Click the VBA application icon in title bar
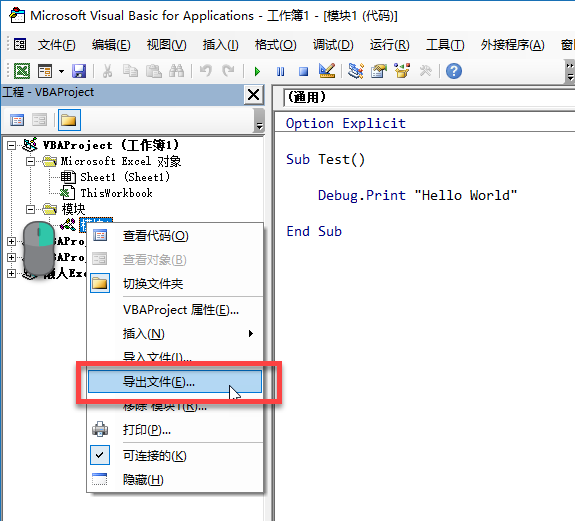Viewport: 575px width, 521px height. tap(17, 15)
